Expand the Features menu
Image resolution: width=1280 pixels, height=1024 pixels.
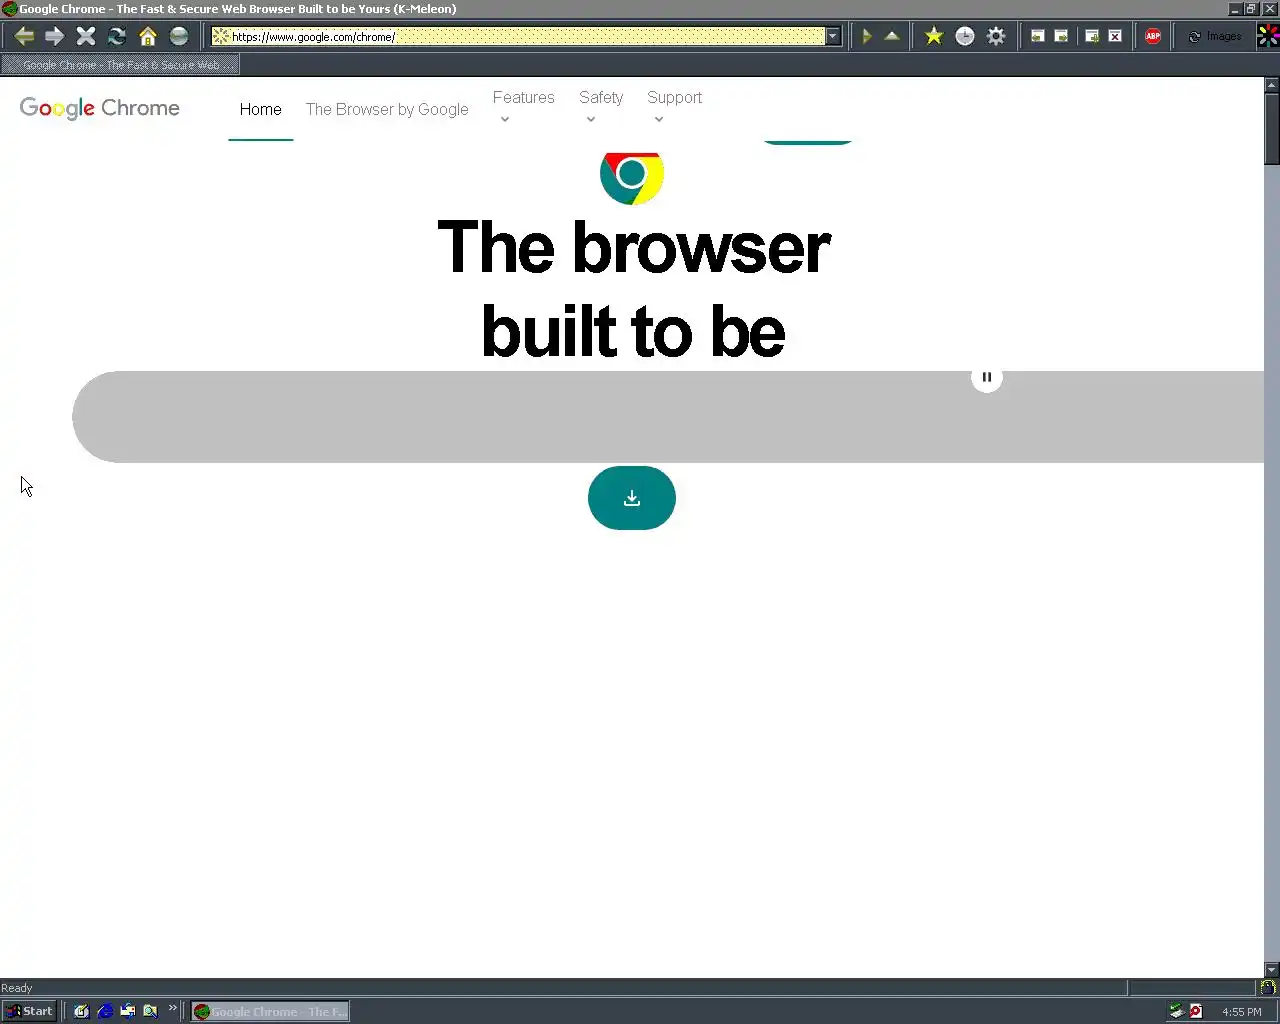523,105
